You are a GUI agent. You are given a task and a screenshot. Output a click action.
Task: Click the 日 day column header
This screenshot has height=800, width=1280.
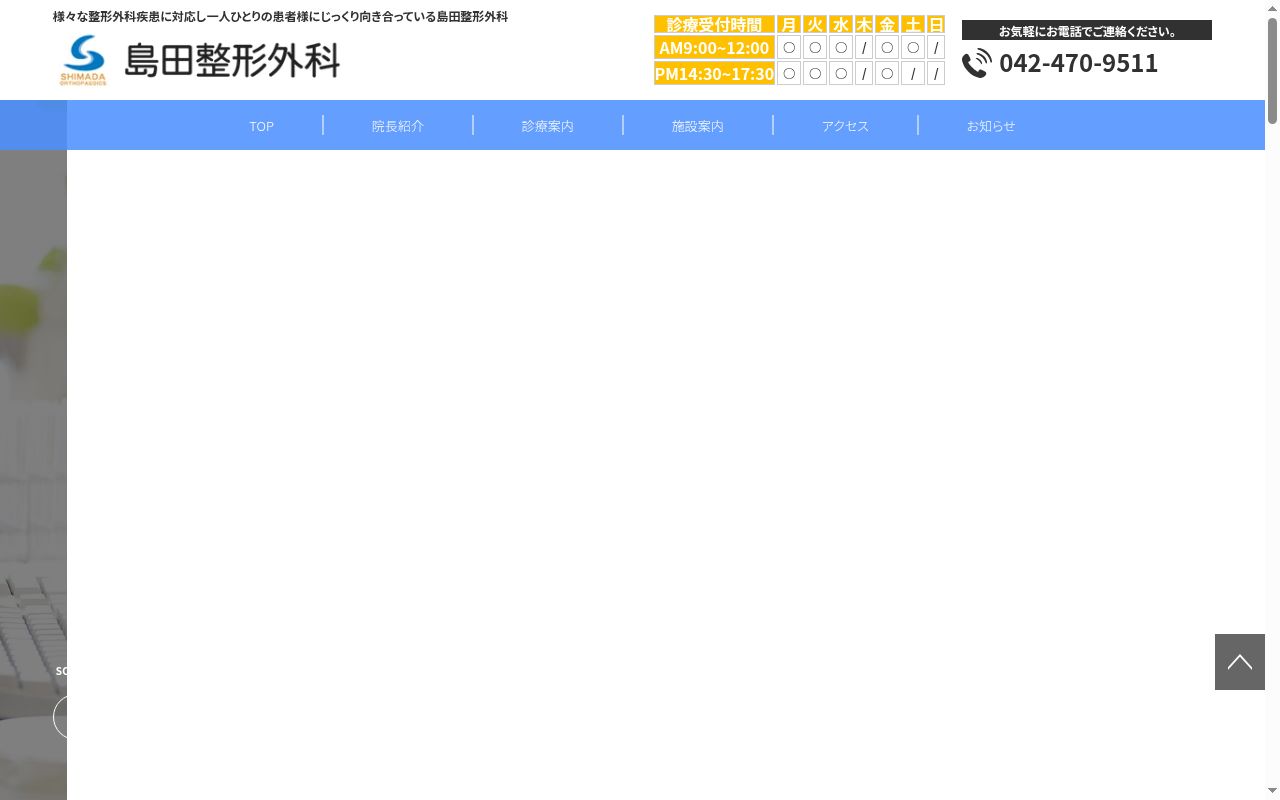pos(936,24)
